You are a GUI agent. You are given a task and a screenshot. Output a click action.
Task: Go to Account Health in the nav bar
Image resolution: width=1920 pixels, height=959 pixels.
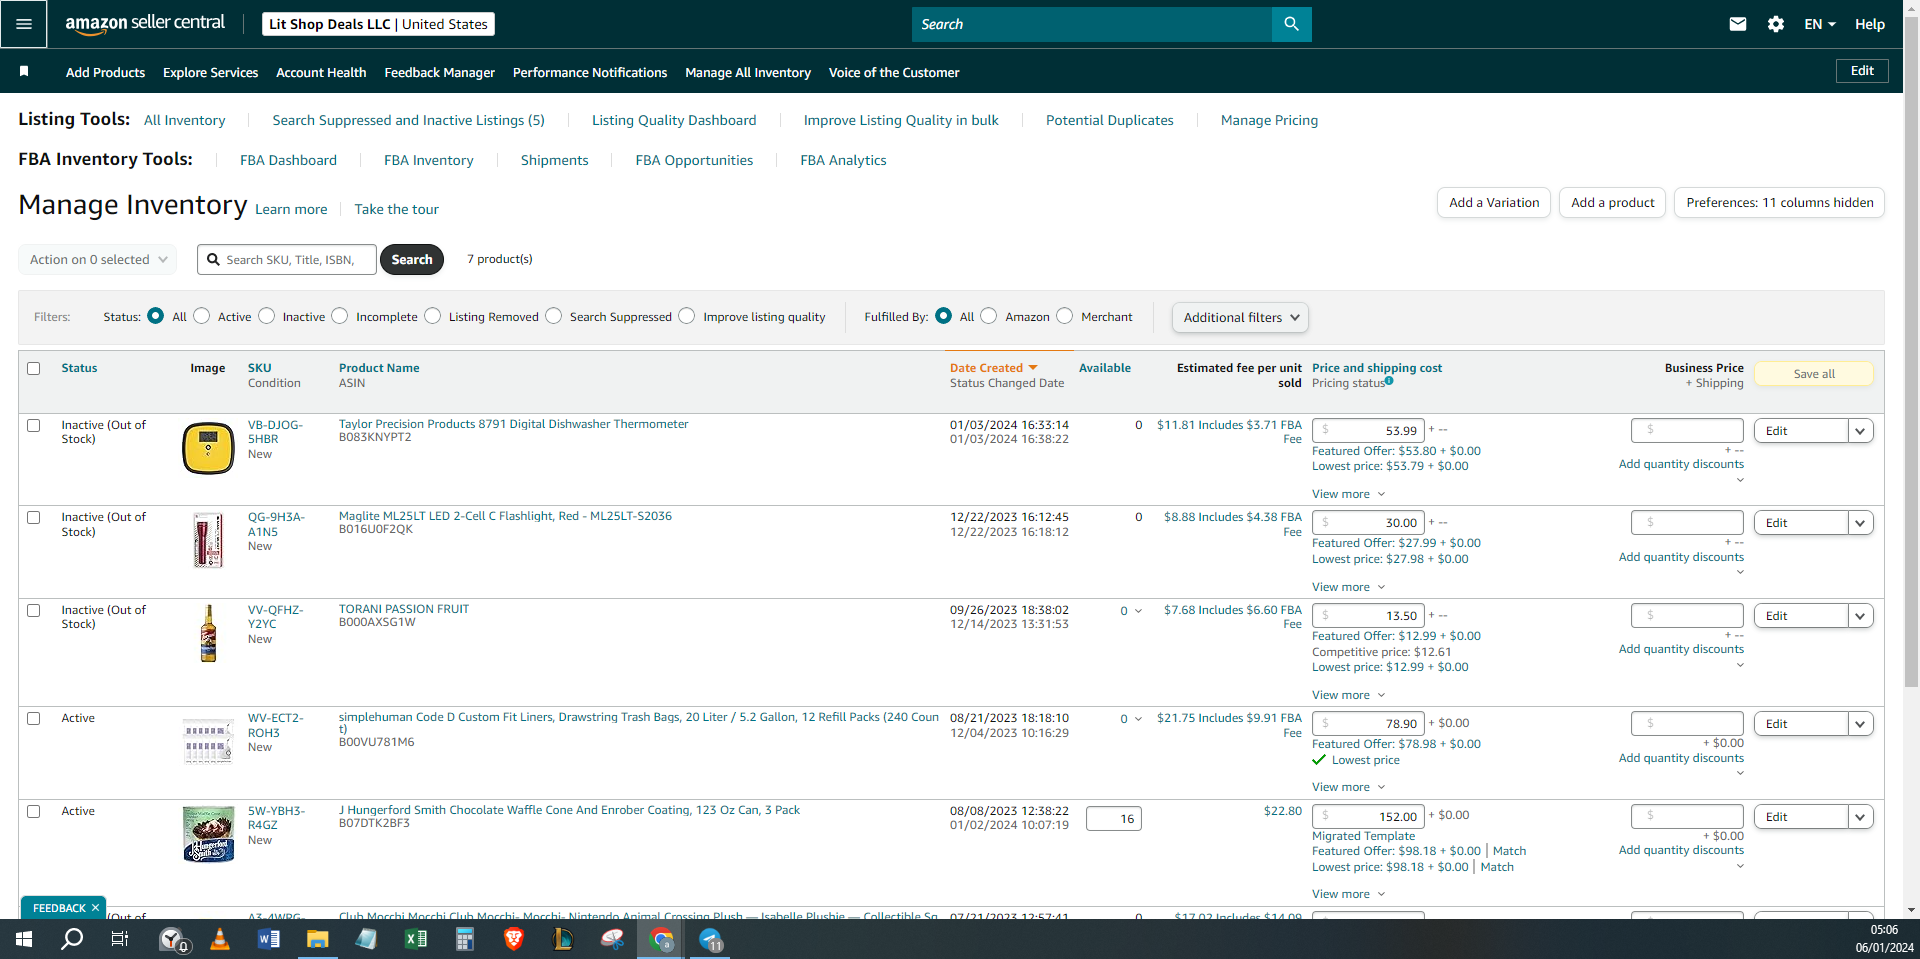321,72
